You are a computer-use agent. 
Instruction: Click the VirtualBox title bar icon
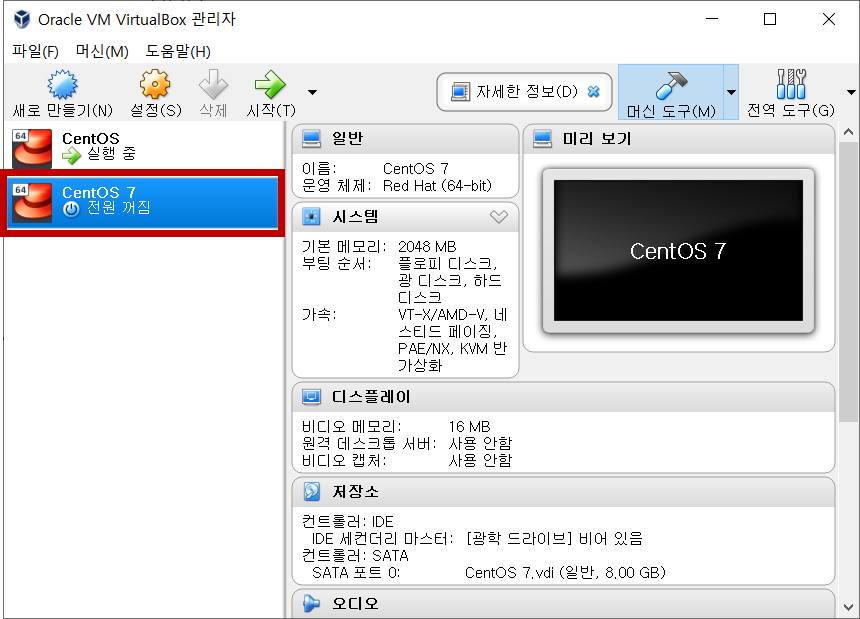(x=22, y=19)
